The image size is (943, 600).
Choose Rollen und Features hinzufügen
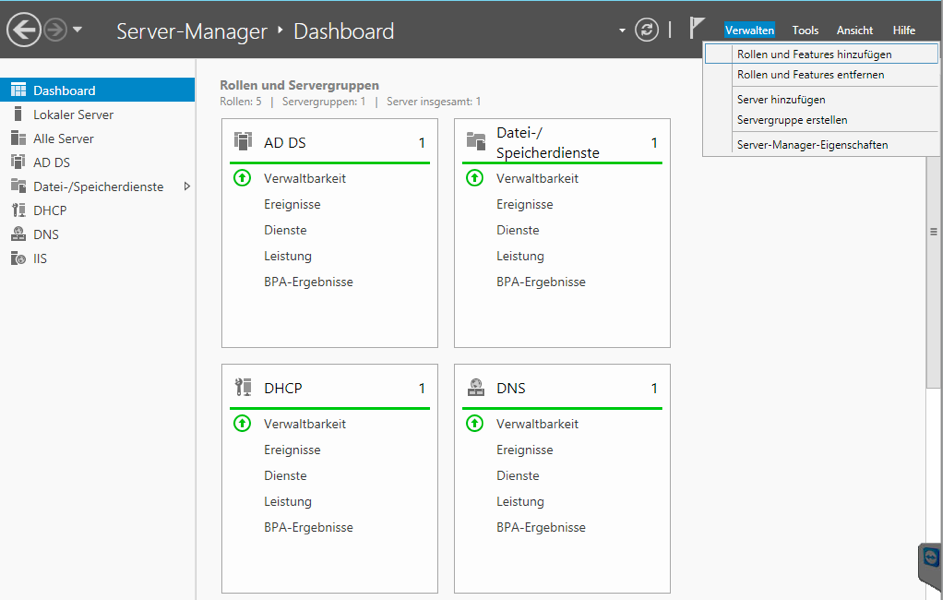click(821, 54)
